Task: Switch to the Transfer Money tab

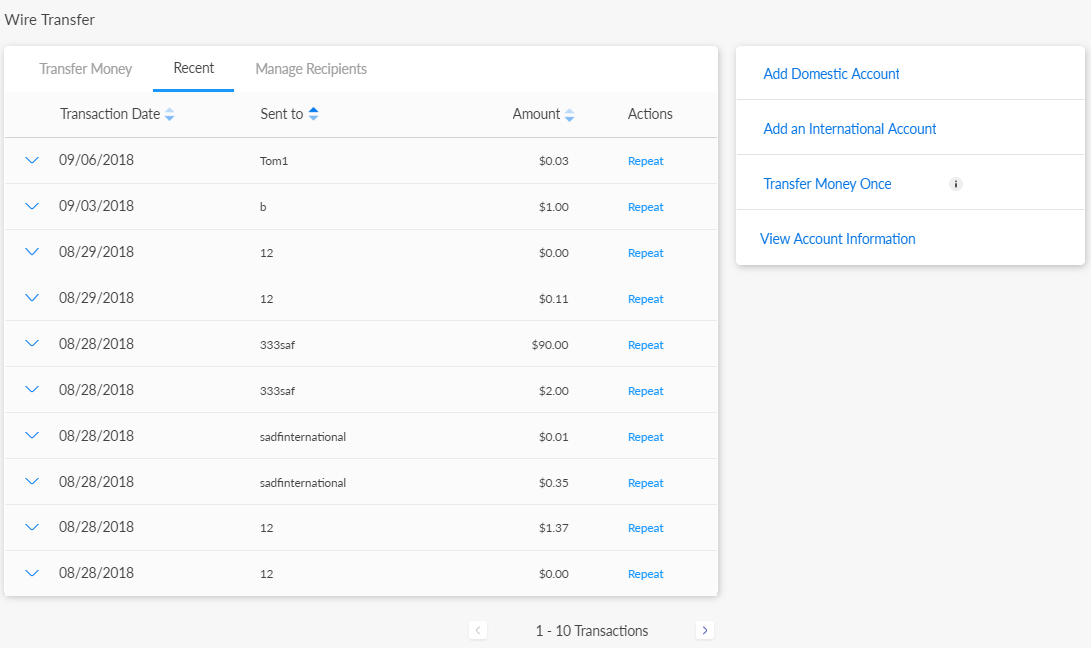Action: pyautogui.click(x=86, y=69)
